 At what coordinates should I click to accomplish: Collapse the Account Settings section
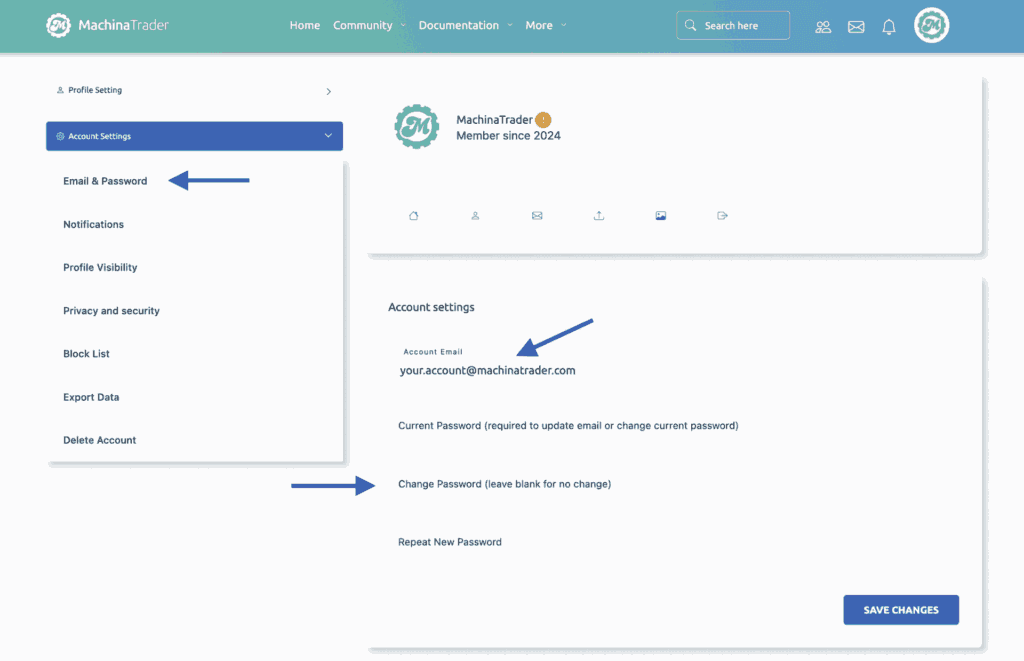pyautogui.click(x=194, y=136)
